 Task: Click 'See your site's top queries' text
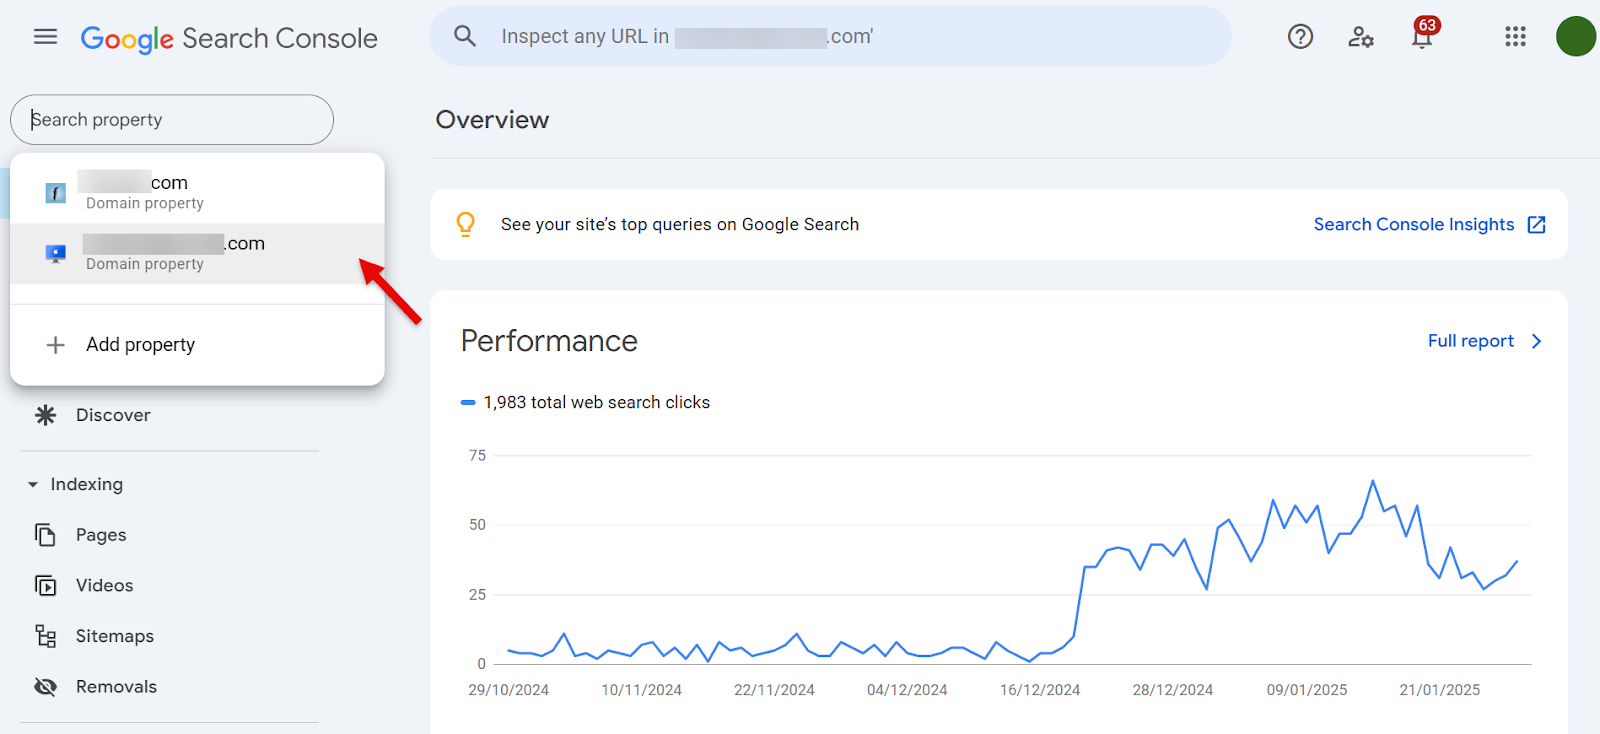(x=680, y=225)
